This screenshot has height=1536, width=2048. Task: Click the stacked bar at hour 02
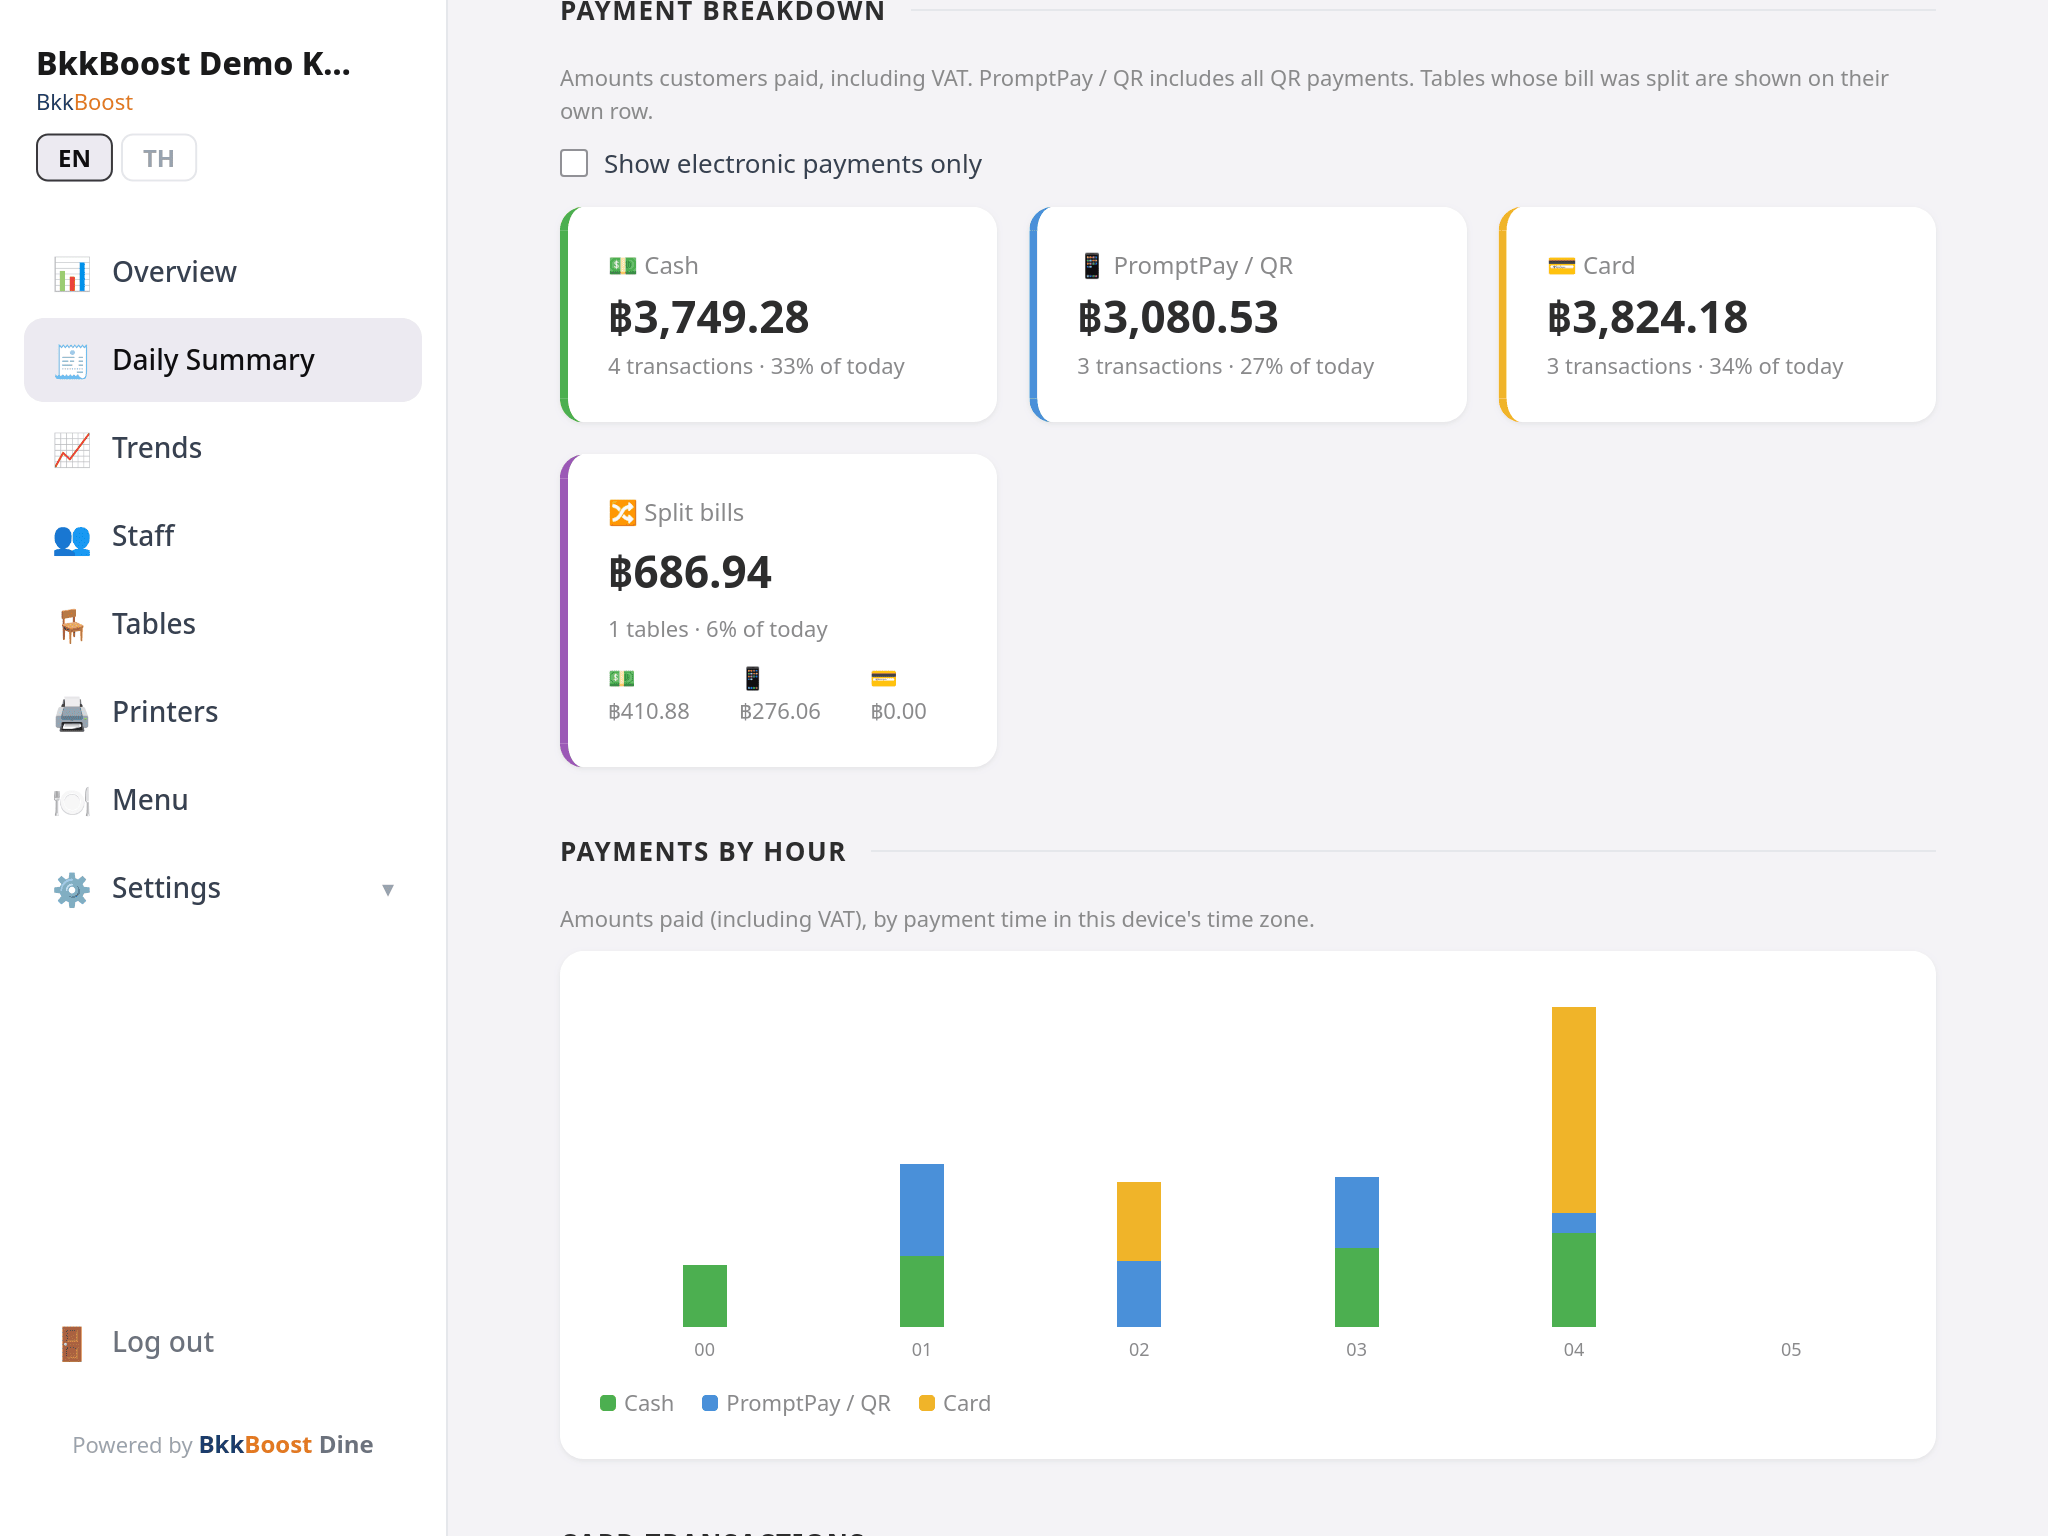point(1138,1254)
